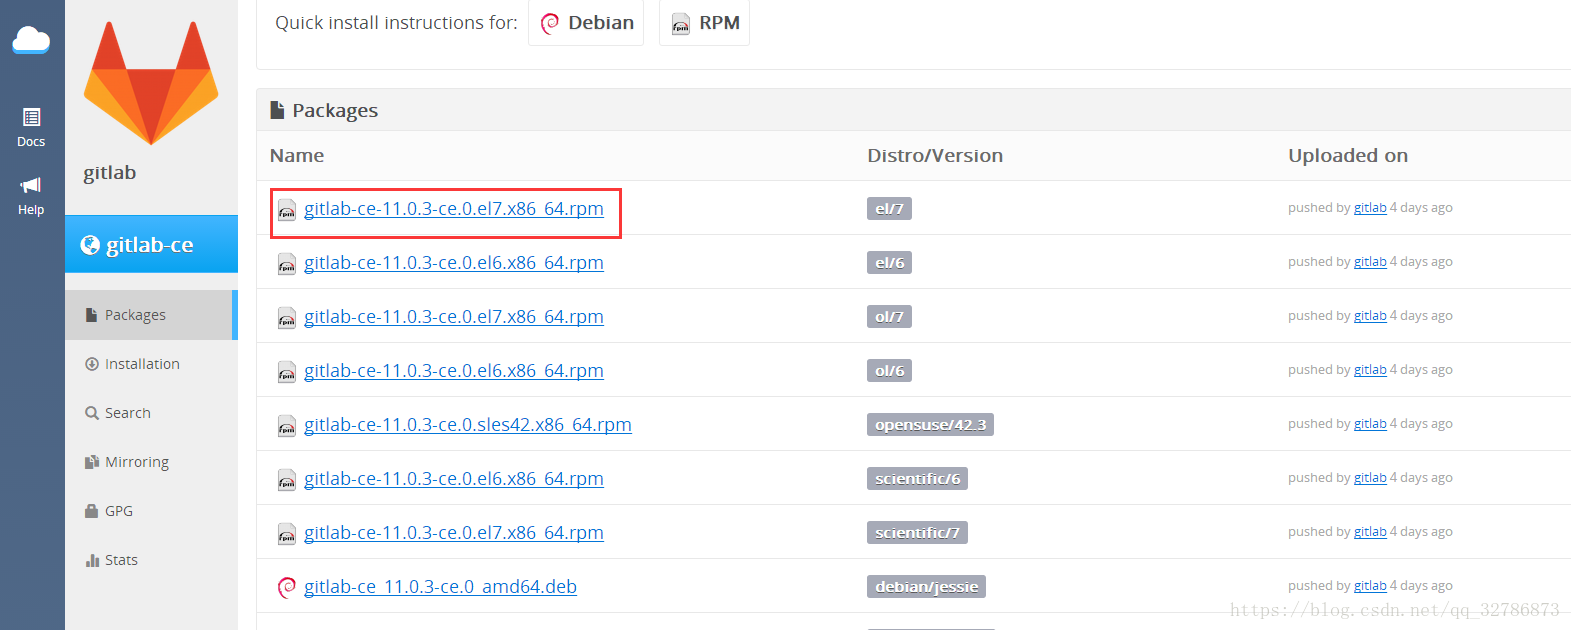Open the Installation sidebar item
This screenshot has width=1571, height=630.
tap(132, 364)
